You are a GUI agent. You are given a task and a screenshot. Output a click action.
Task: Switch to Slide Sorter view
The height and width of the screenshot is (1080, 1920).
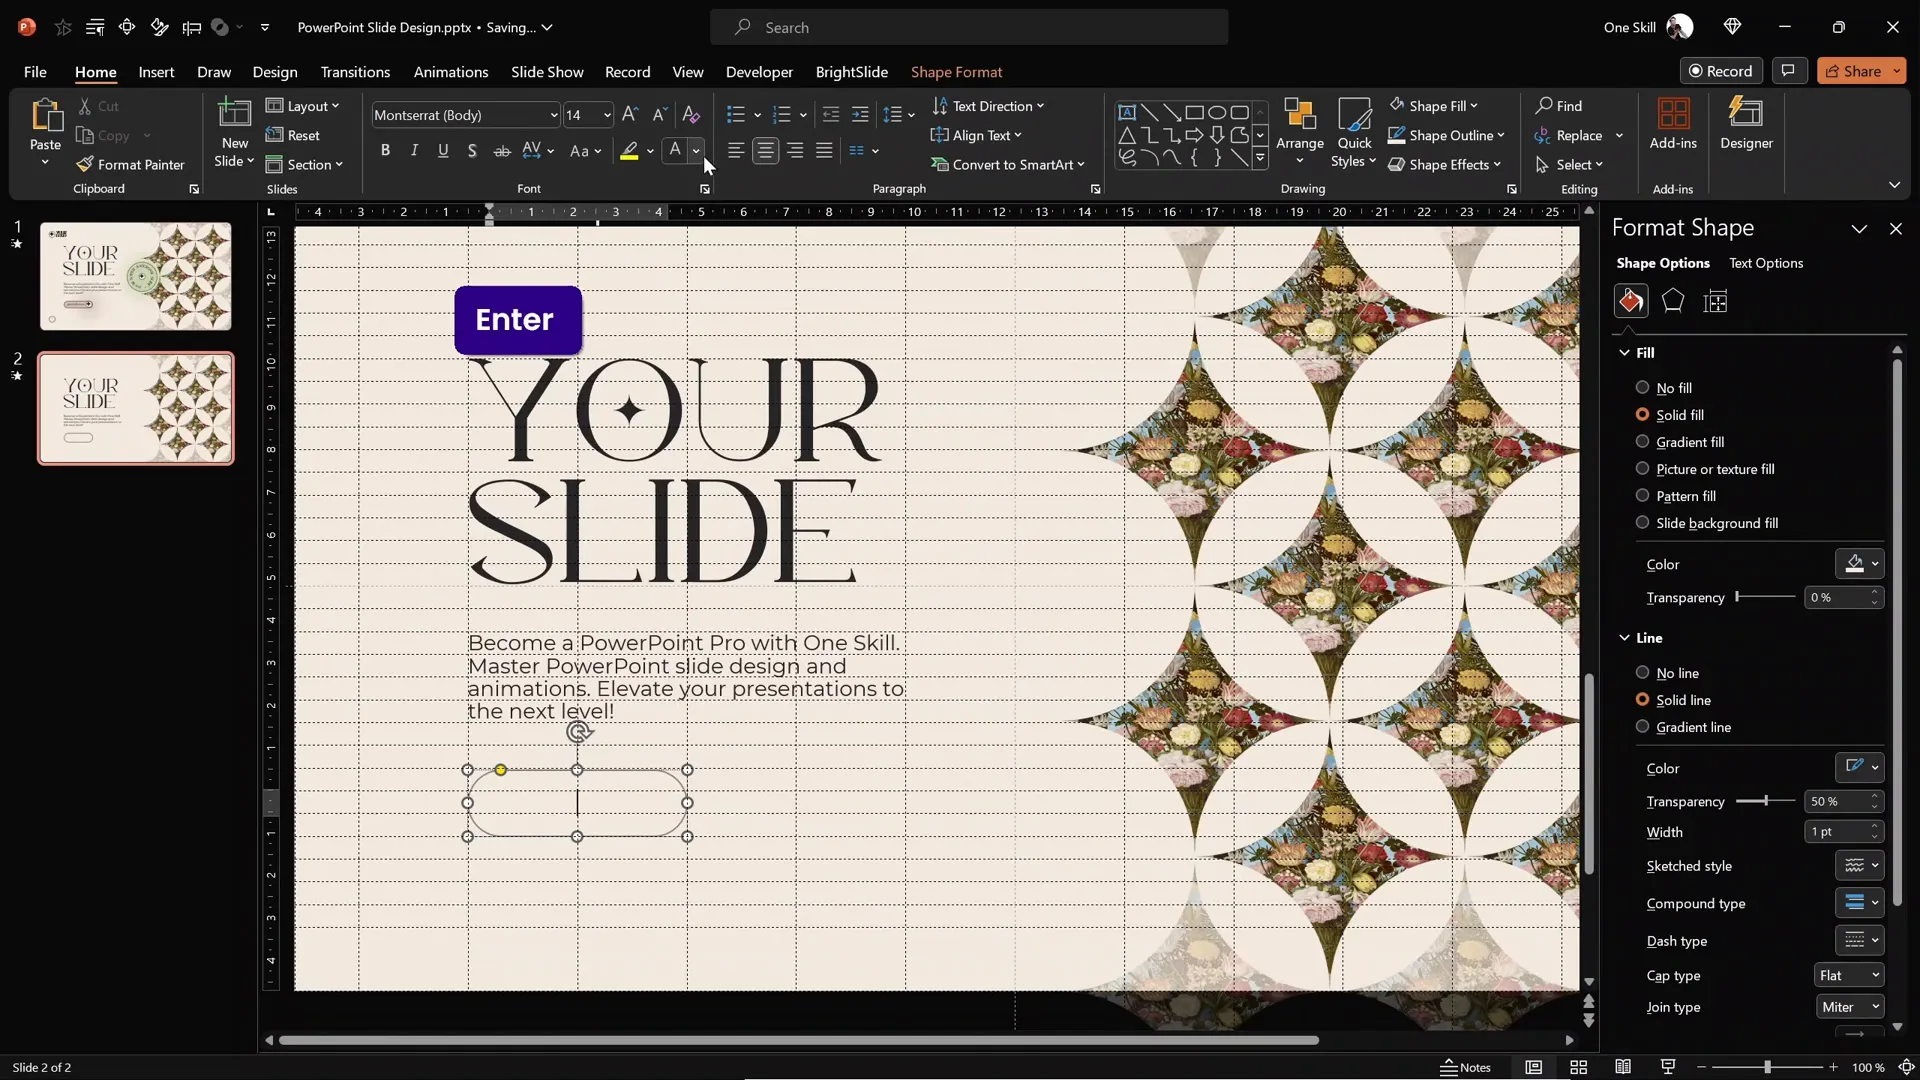point(1578,1067)
